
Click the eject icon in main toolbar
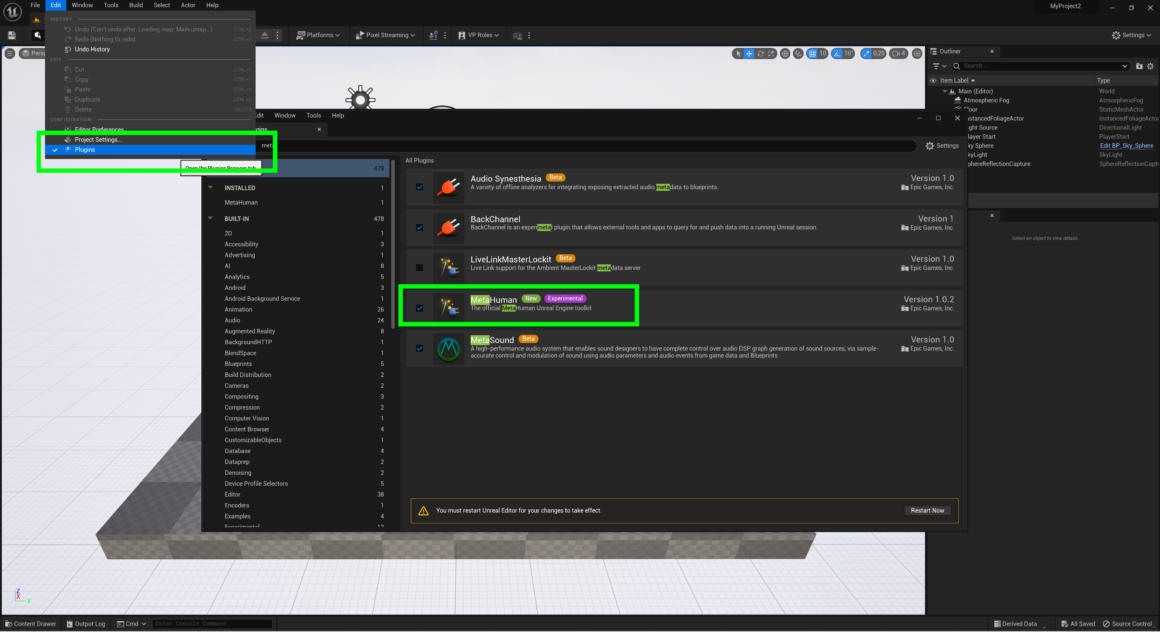[x=264, y=35]
